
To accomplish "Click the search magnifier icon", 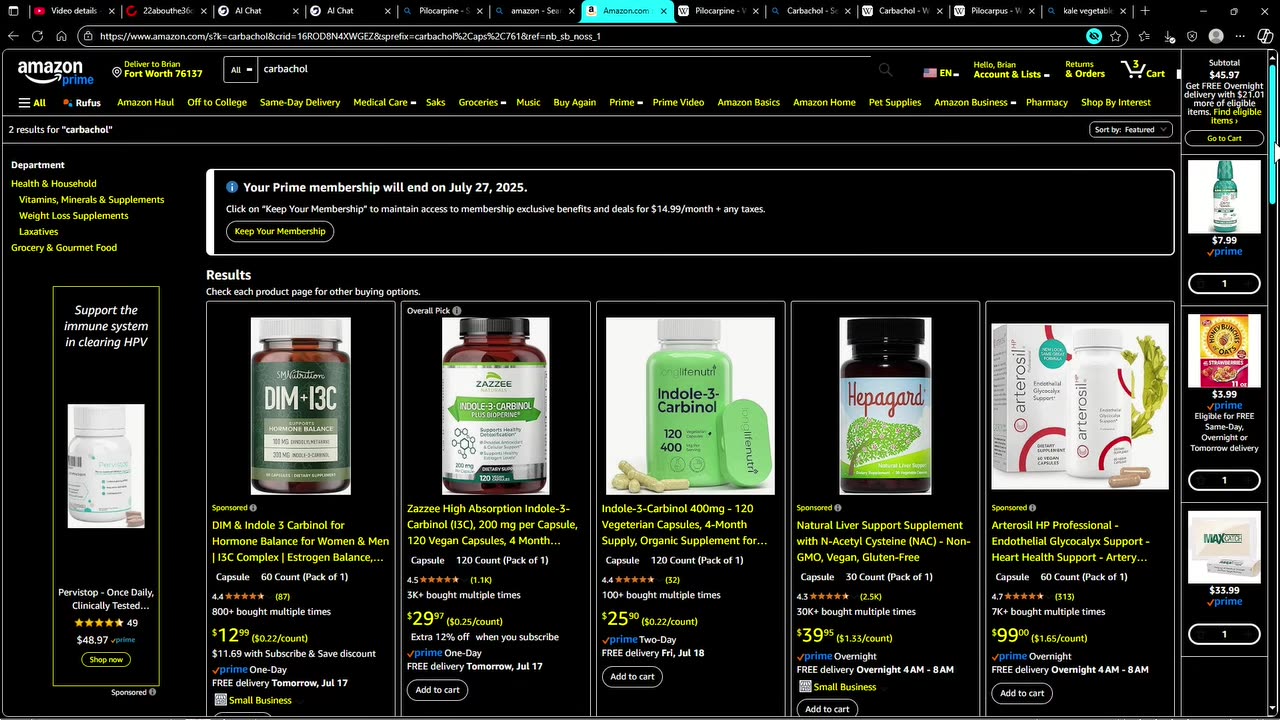I will 885,69.
